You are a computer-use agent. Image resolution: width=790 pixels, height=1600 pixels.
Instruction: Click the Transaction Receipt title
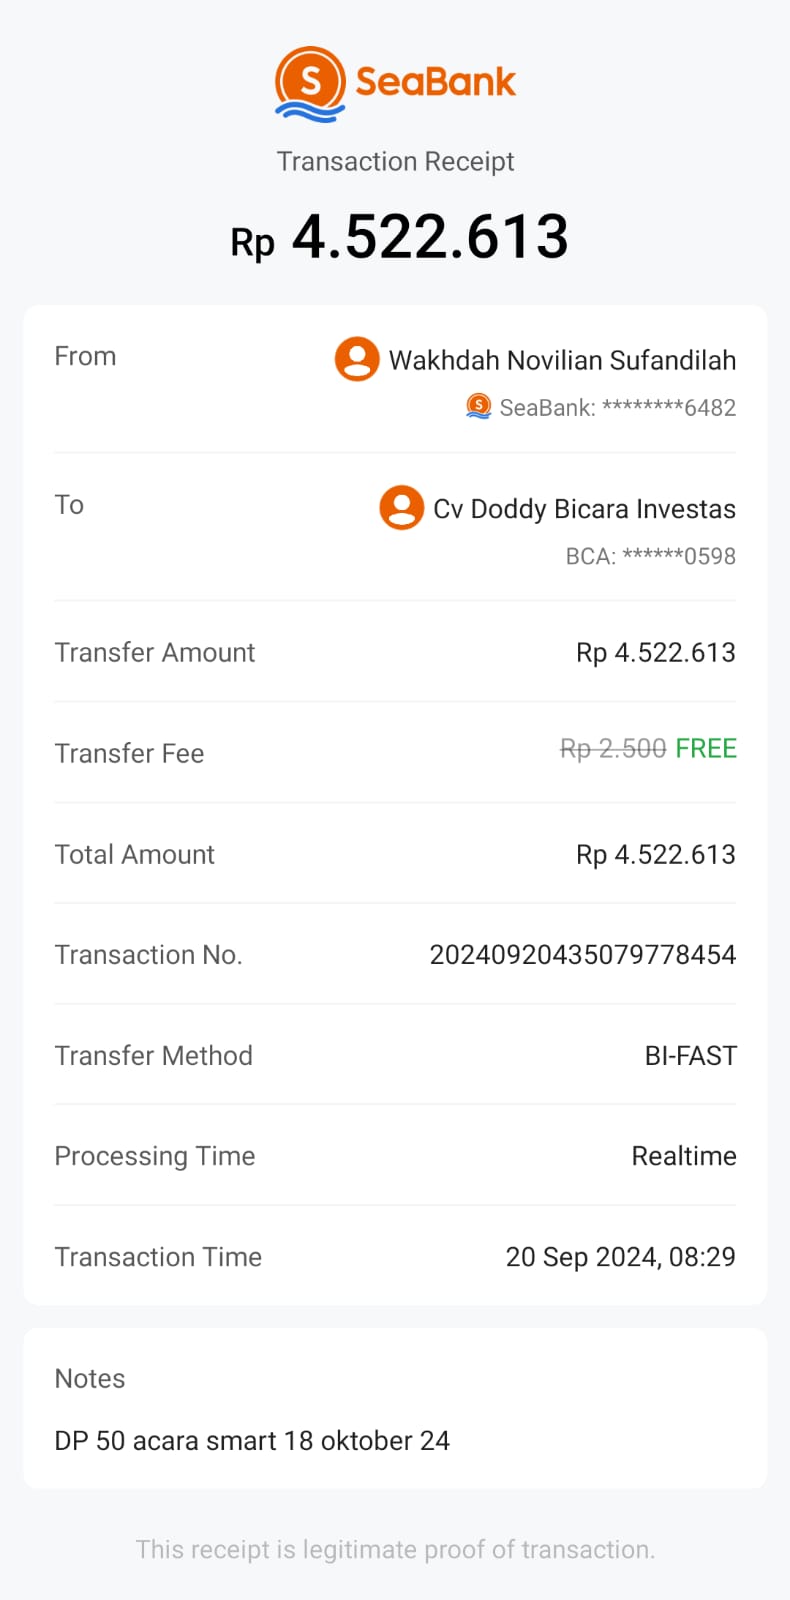[x=395, y=162]
